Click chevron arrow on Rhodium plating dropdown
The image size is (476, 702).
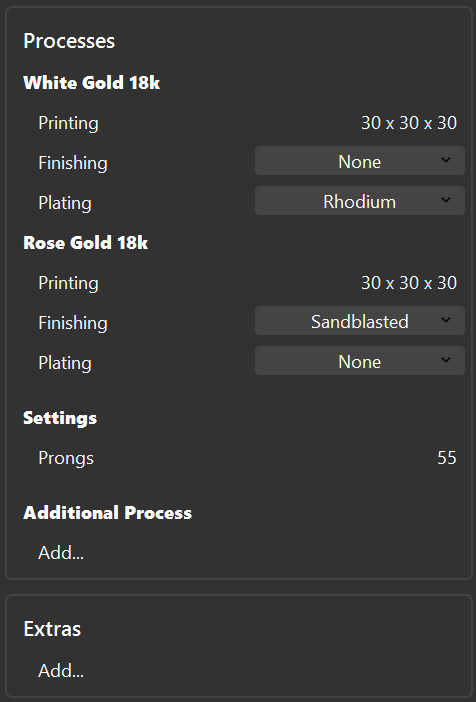pos(446,200)
